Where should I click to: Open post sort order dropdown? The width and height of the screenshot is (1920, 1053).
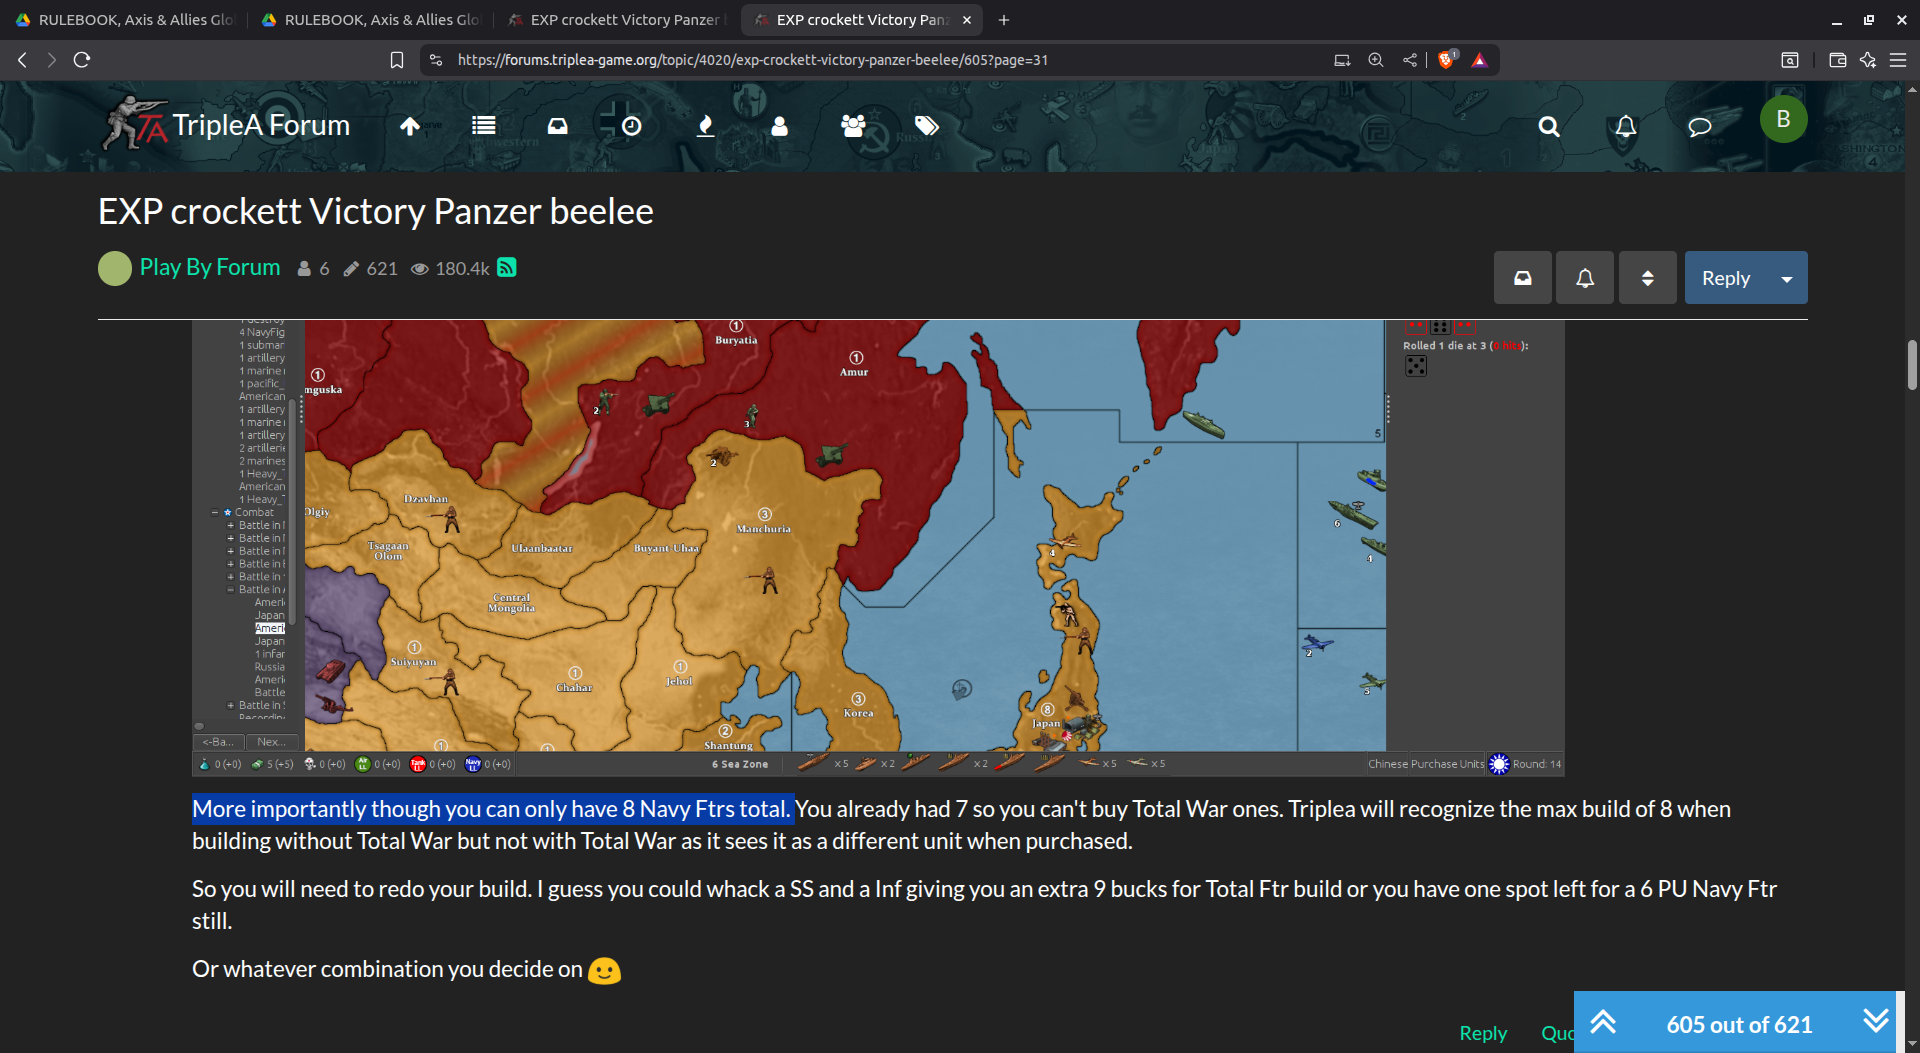click(1647, 278)
